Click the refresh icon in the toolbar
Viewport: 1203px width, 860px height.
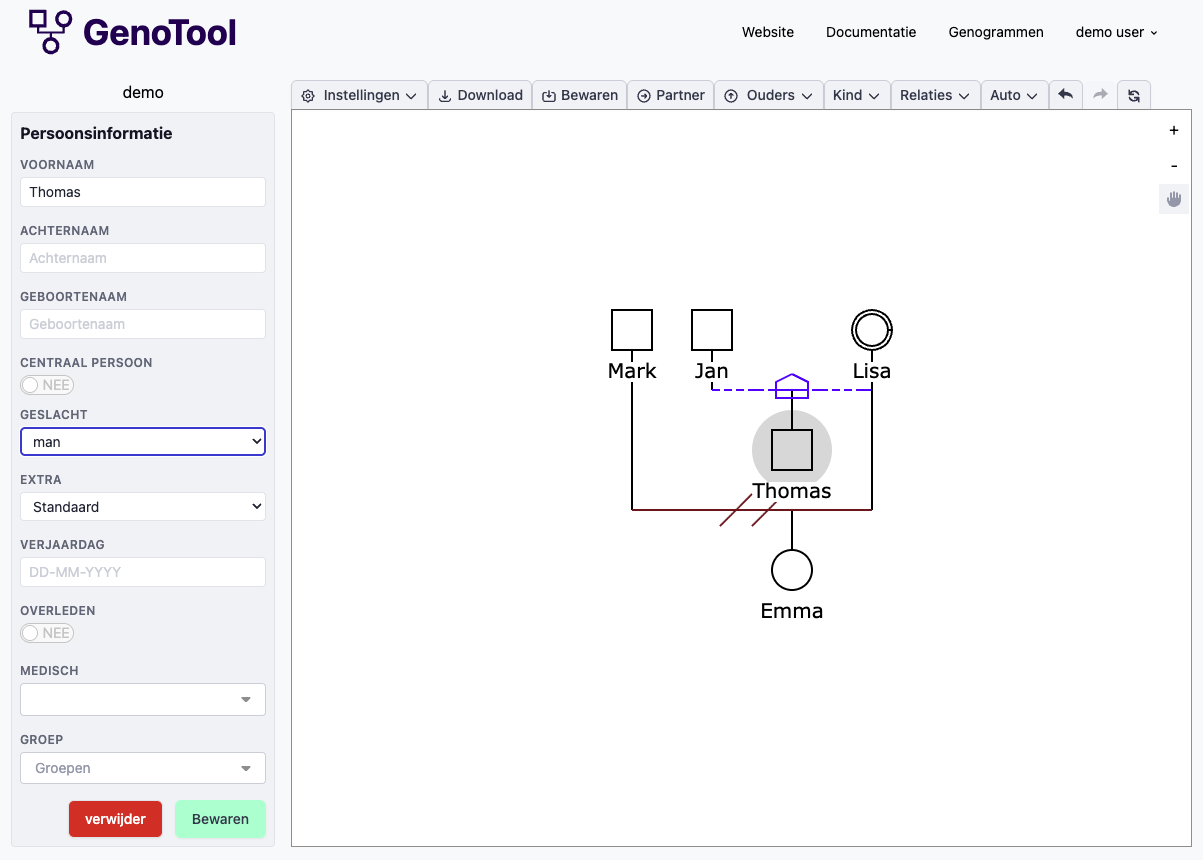point(1134,95)
